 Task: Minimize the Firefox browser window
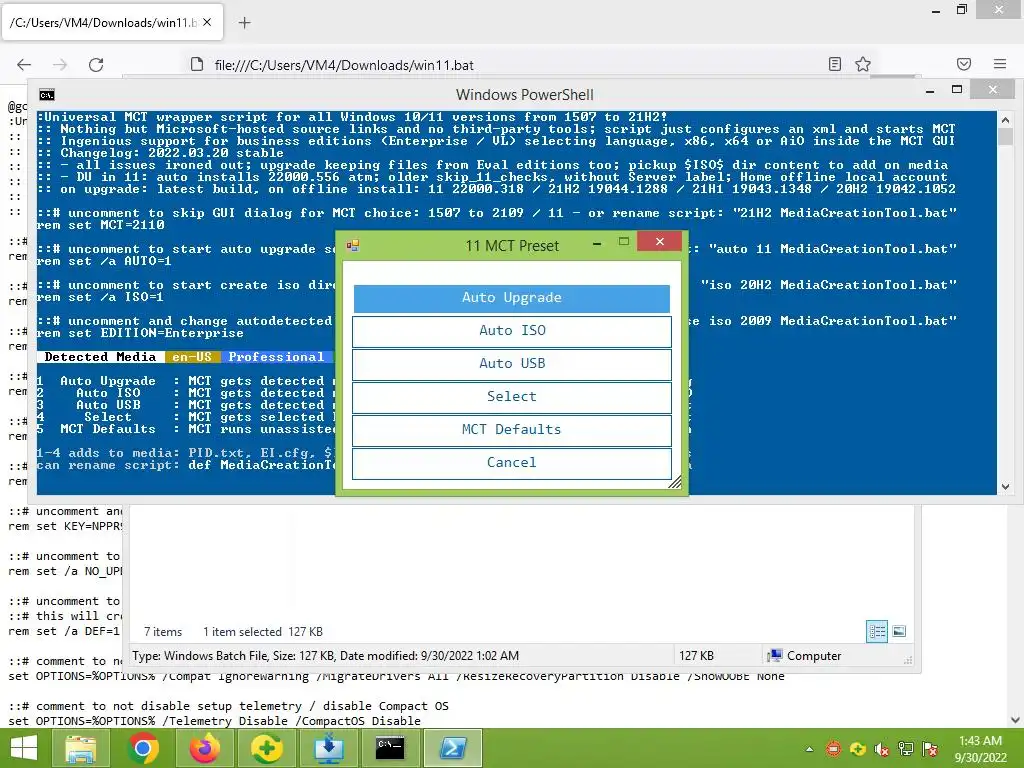tap(936, 10)
